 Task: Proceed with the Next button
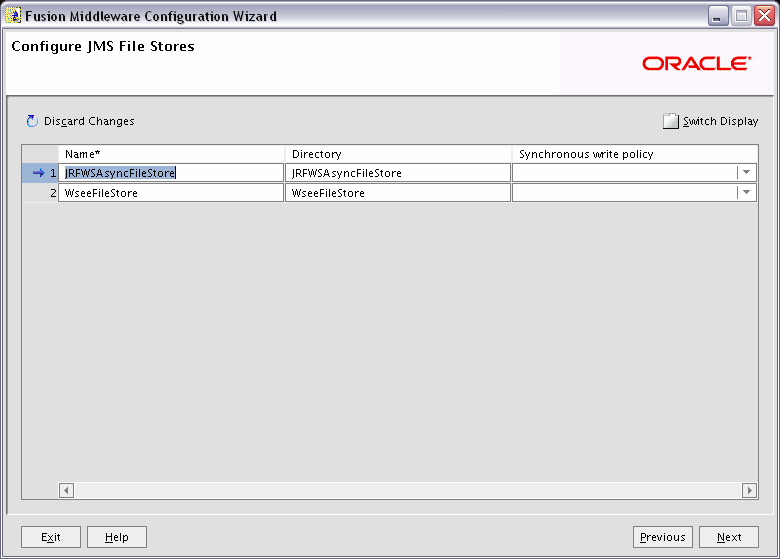tap(729, 537)
